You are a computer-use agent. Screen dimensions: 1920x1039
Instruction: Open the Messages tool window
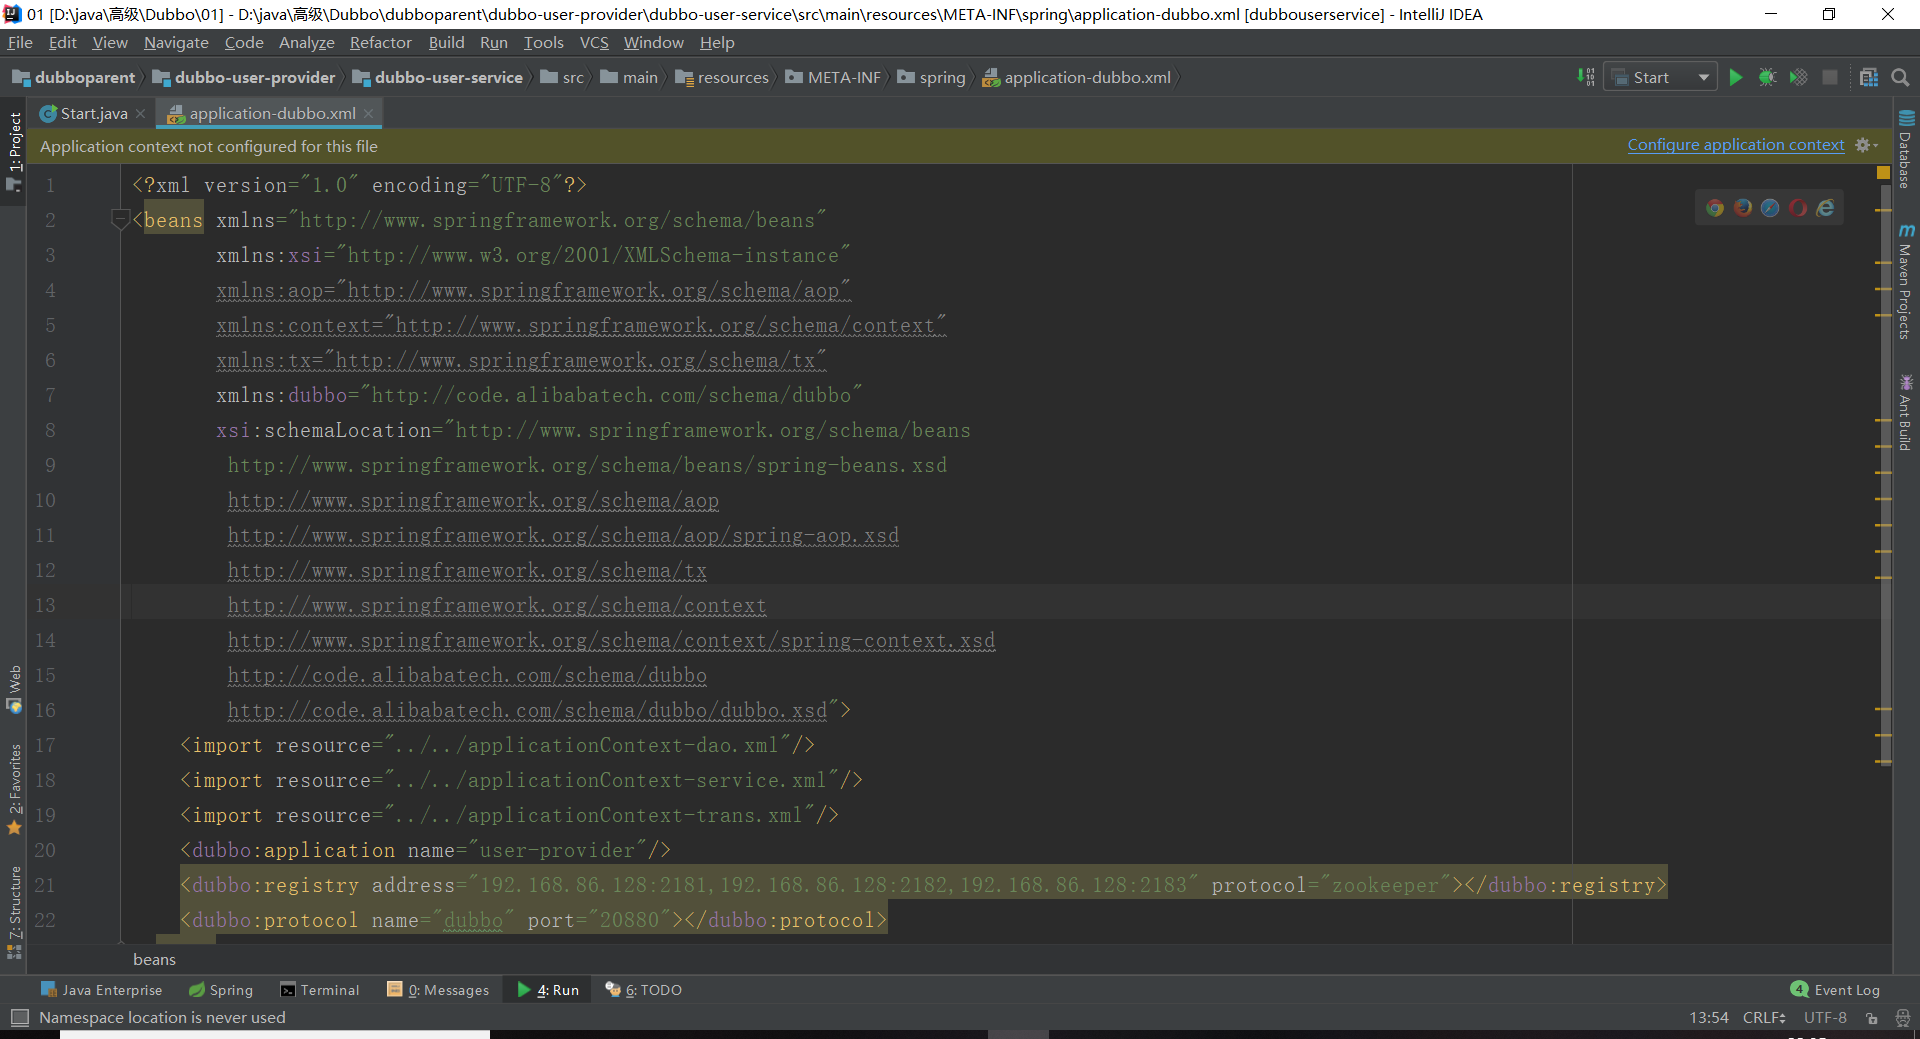(438, 990)
